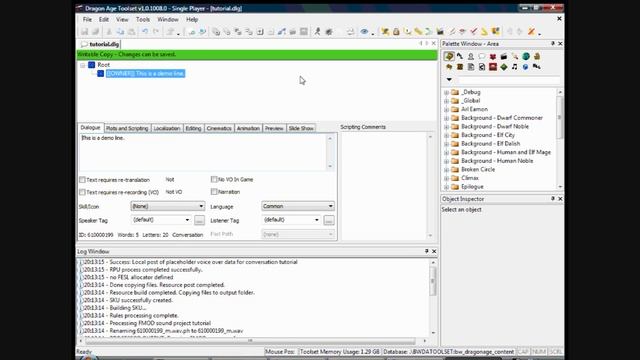Select the highlighted Area icon in palette
This screenshot has width=640, height=360.
(449, 56)
